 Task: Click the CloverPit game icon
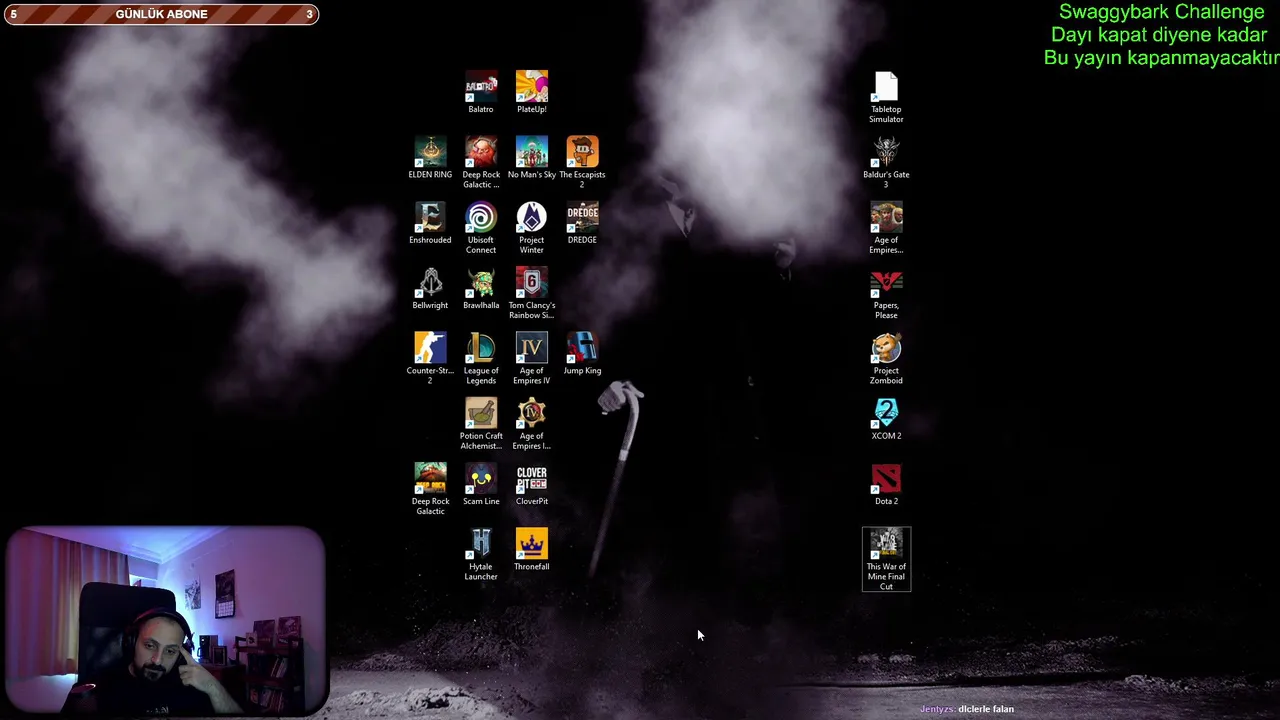coord(532,484)
